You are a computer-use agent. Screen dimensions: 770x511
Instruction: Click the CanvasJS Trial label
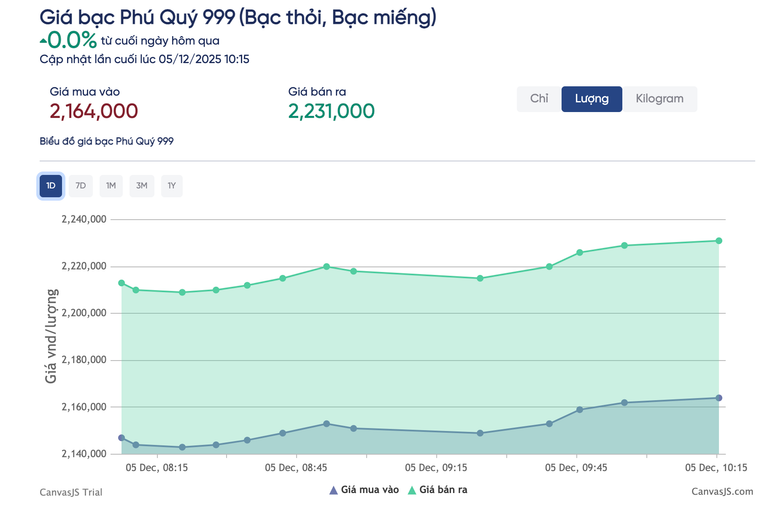click(x=71, y=491)
